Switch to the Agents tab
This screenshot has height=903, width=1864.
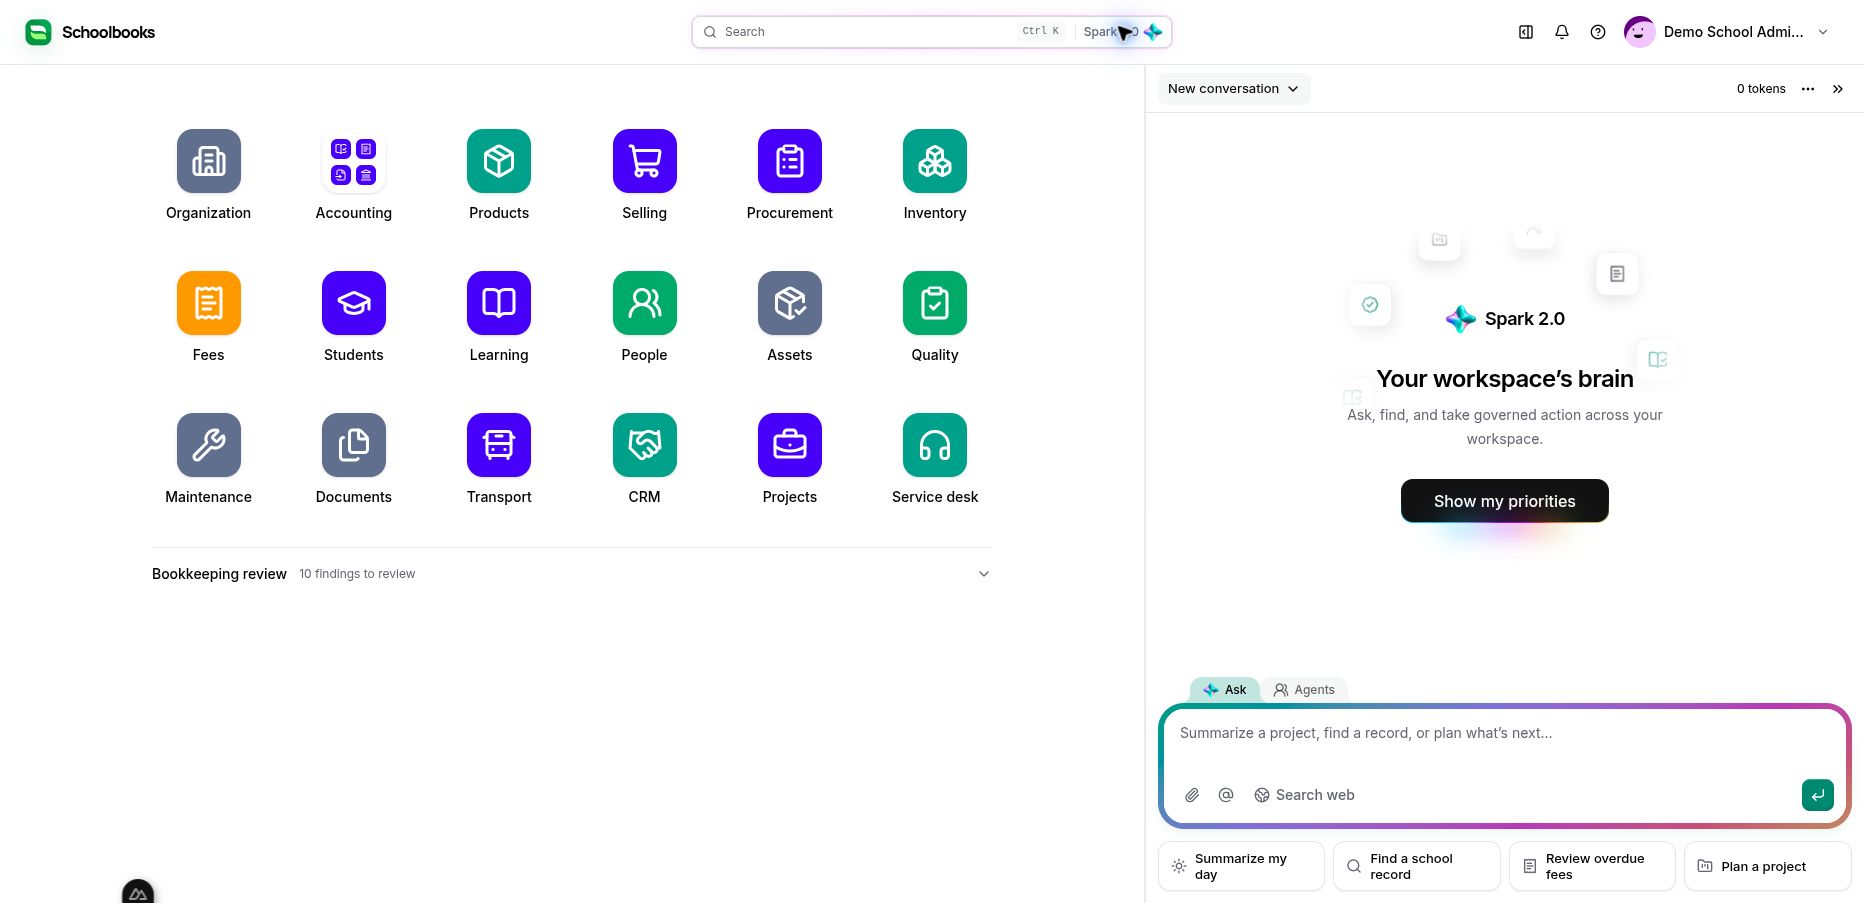[1304, 690]
